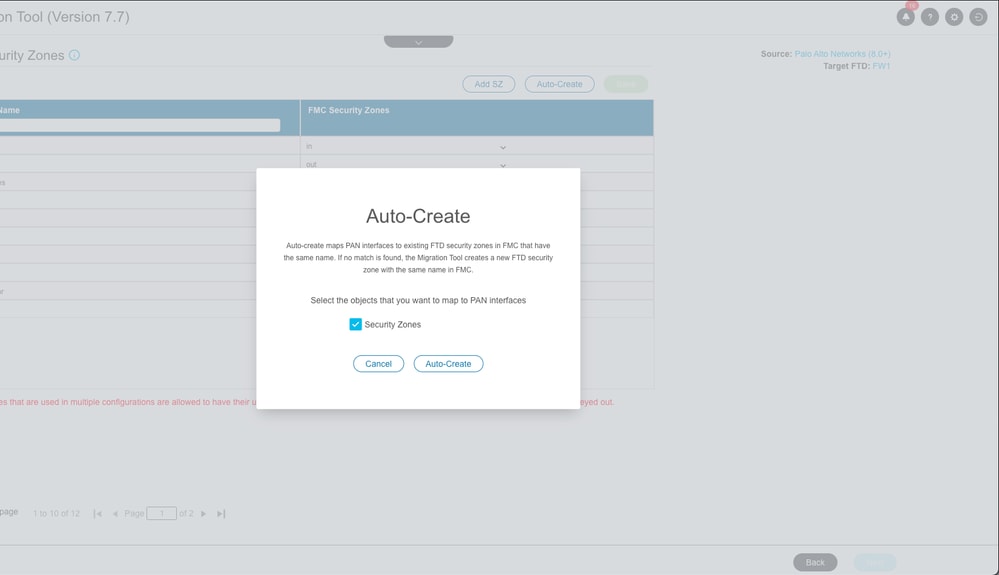Open the notifications bell icon

pos(905,17)
